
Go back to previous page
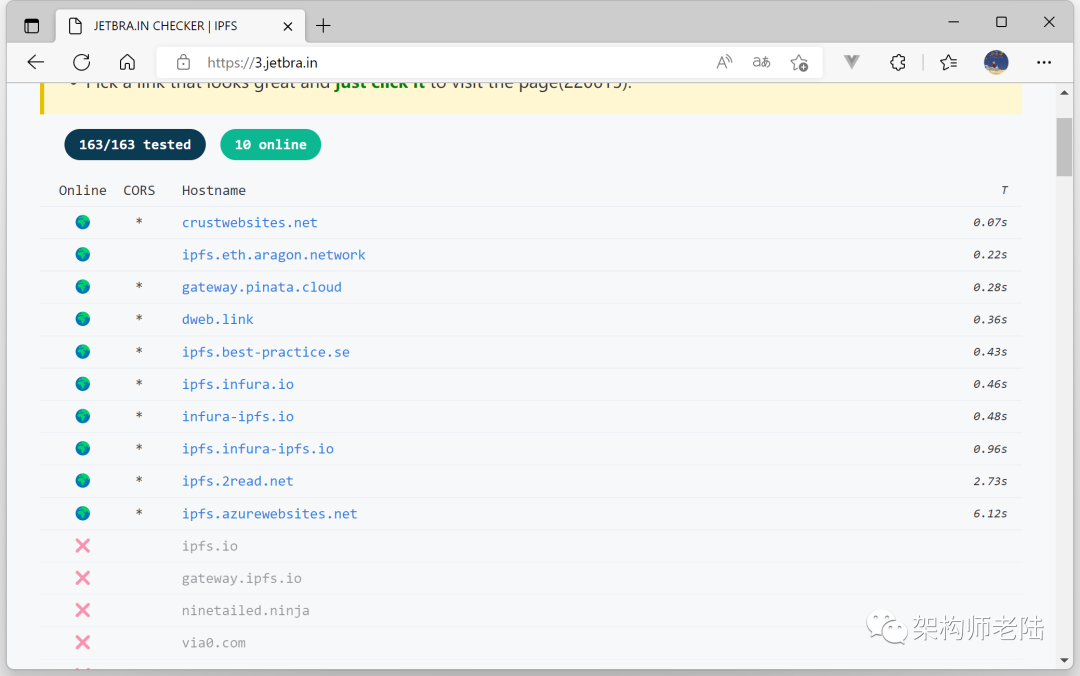(36, 63)
